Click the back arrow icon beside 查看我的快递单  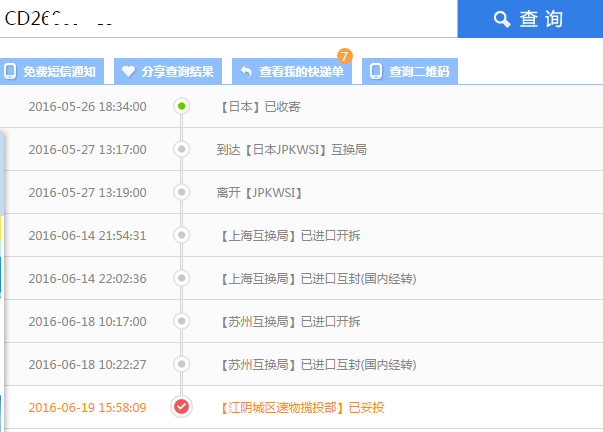246,72
